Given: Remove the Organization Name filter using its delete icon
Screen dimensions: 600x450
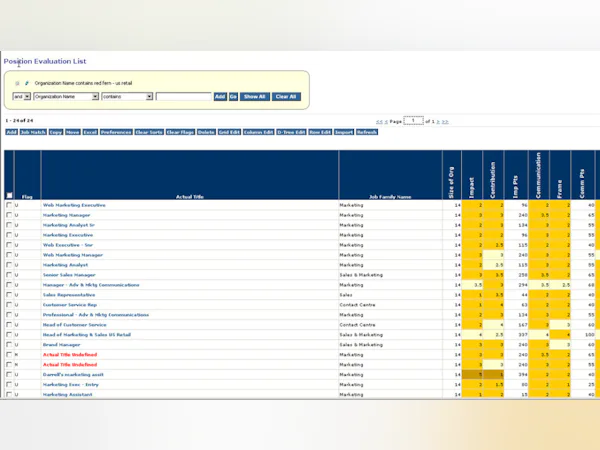Looking at the screenshot, I should coord(17,83).
